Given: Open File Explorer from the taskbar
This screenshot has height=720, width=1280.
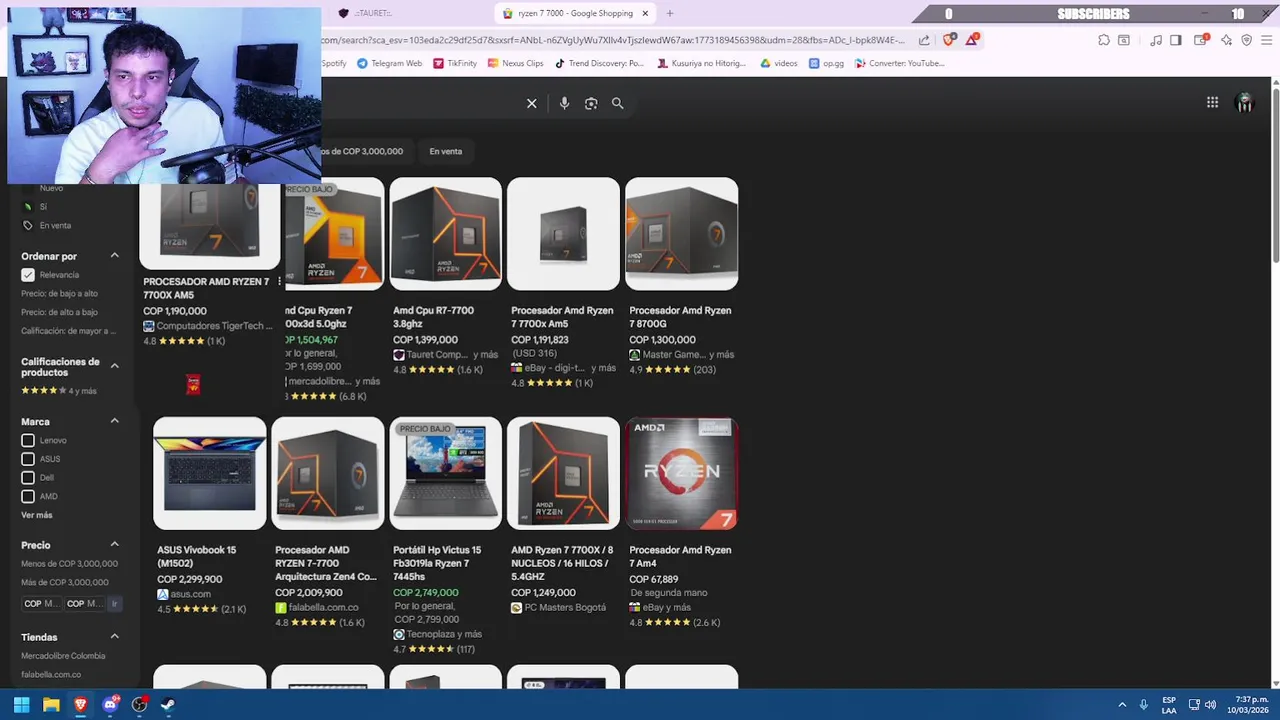Looking at the screenshot, I should [x=51, y=704].
